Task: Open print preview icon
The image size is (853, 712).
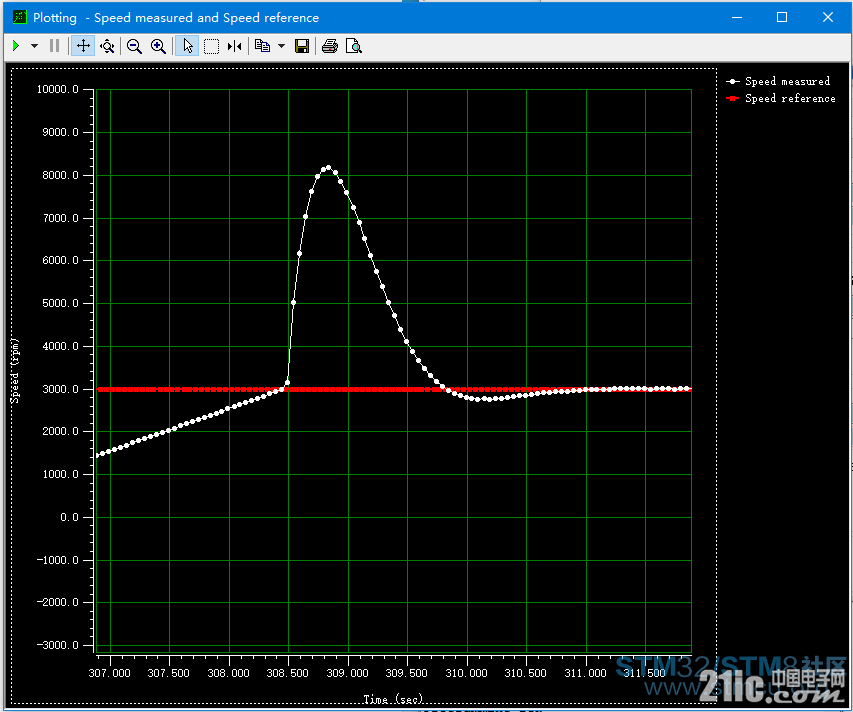Action: 354,46
